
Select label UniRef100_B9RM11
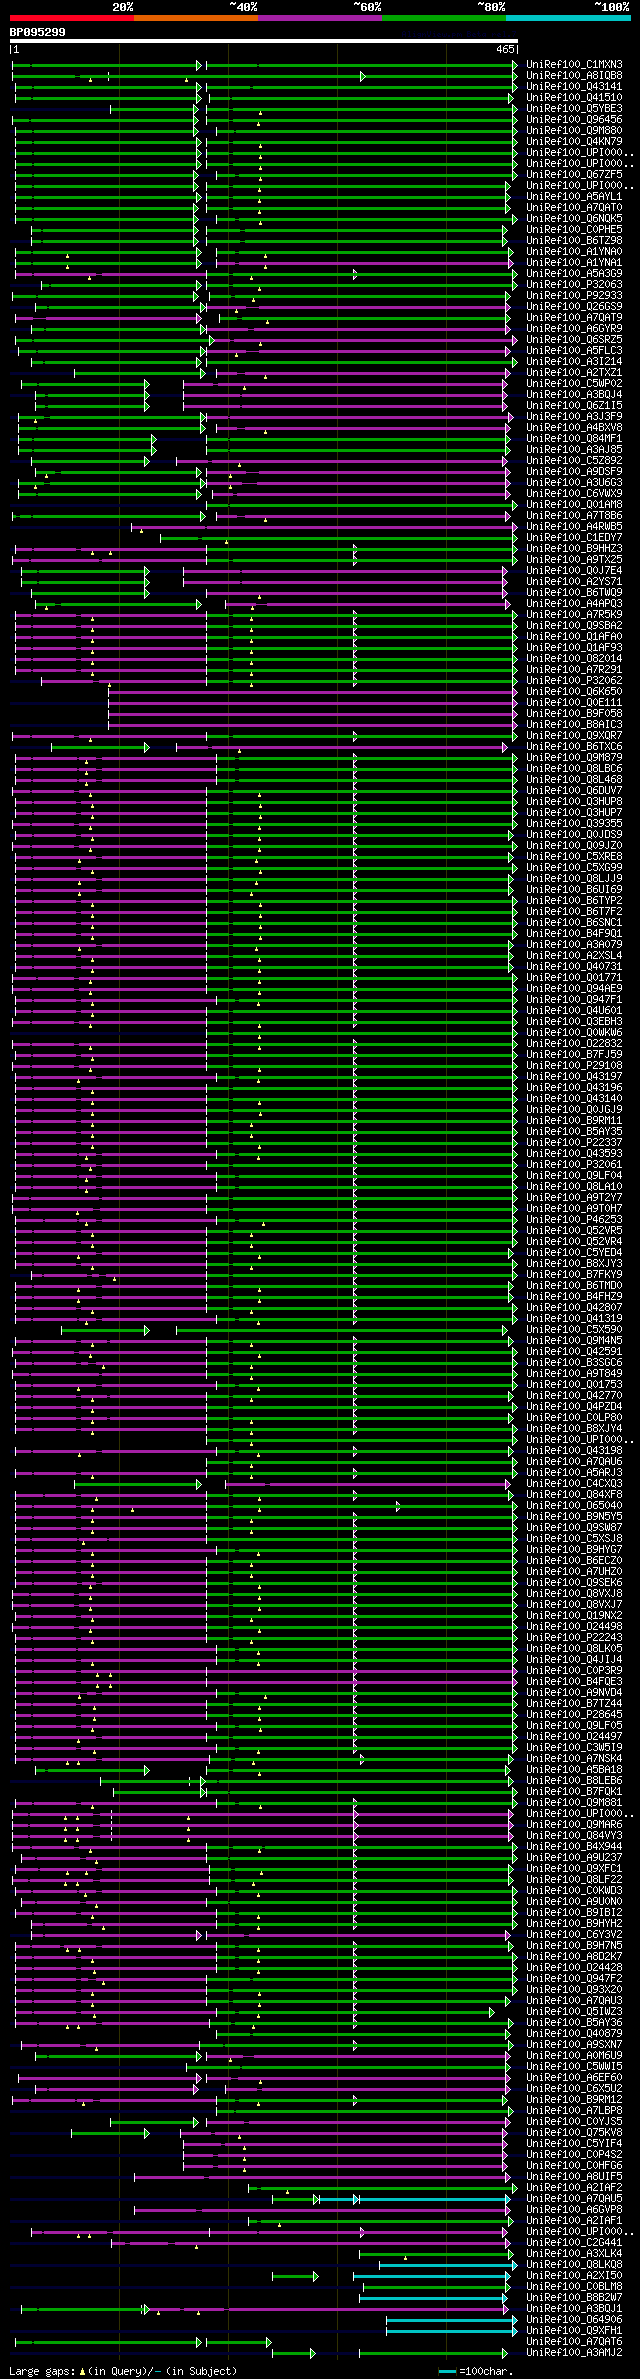(574, 1120)
